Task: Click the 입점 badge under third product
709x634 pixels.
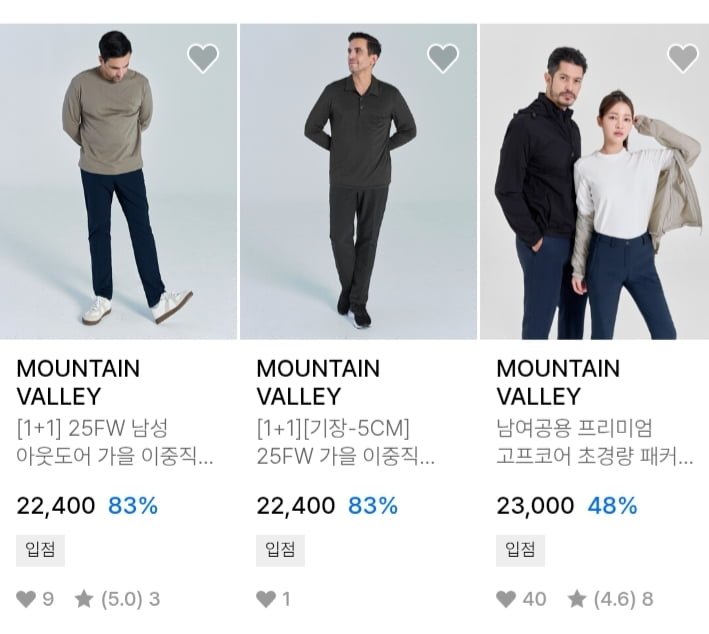Action: (x=520, y=549)
